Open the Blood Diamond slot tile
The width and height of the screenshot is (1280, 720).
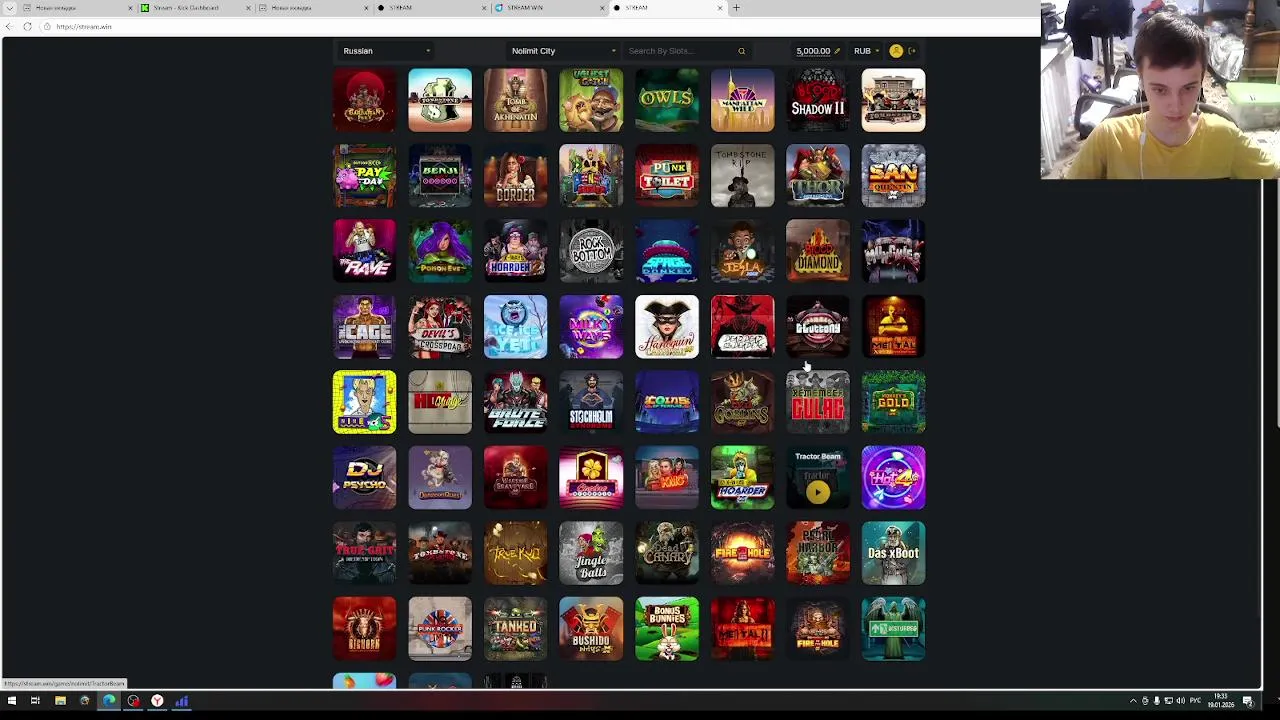818,251
